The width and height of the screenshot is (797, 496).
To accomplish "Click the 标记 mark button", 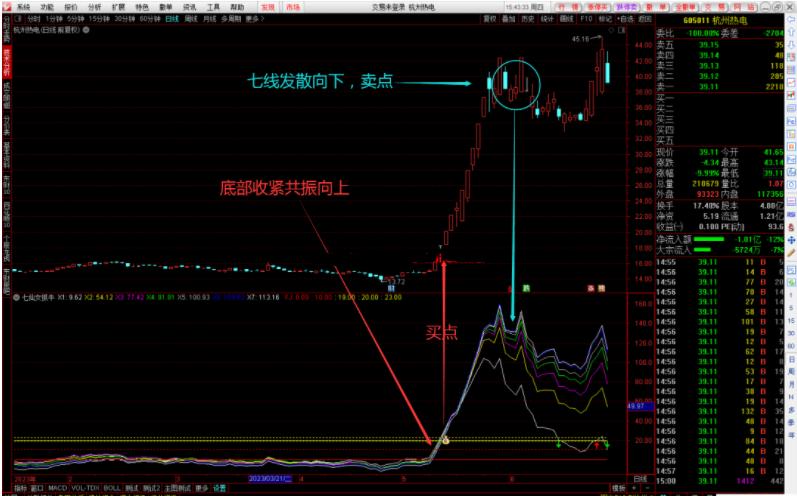I will click(605, 19).
